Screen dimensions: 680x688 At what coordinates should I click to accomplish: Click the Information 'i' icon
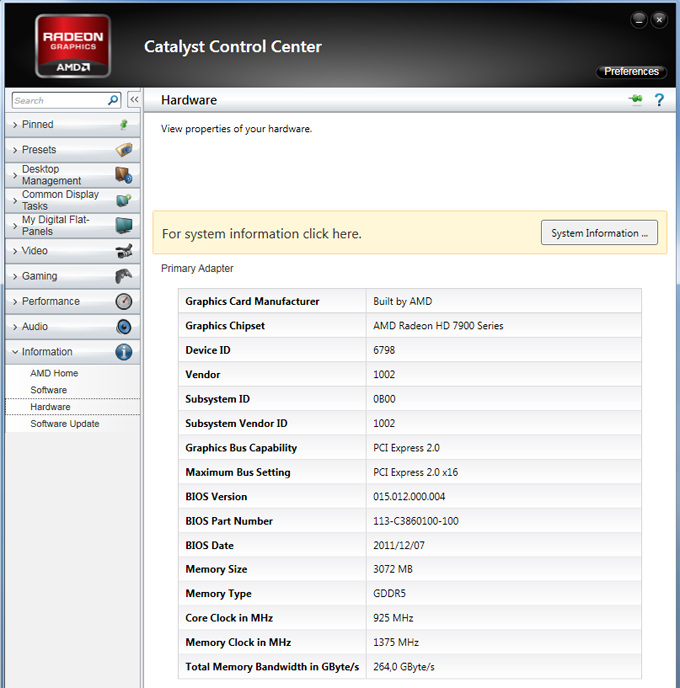point(124,352)
